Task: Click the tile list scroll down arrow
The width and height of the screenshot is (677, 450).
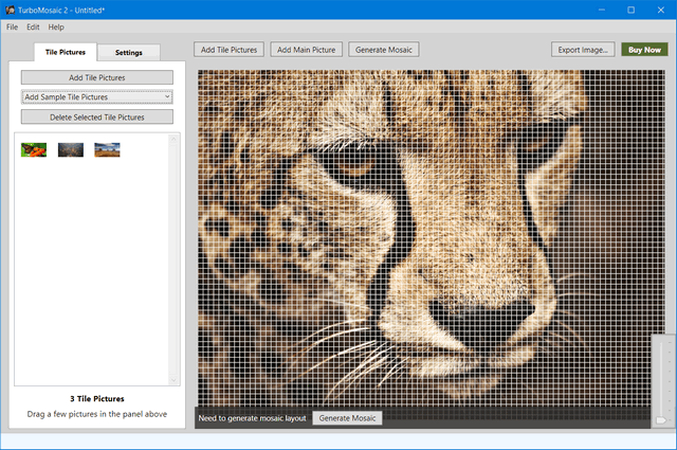Action: coord(174,380)
